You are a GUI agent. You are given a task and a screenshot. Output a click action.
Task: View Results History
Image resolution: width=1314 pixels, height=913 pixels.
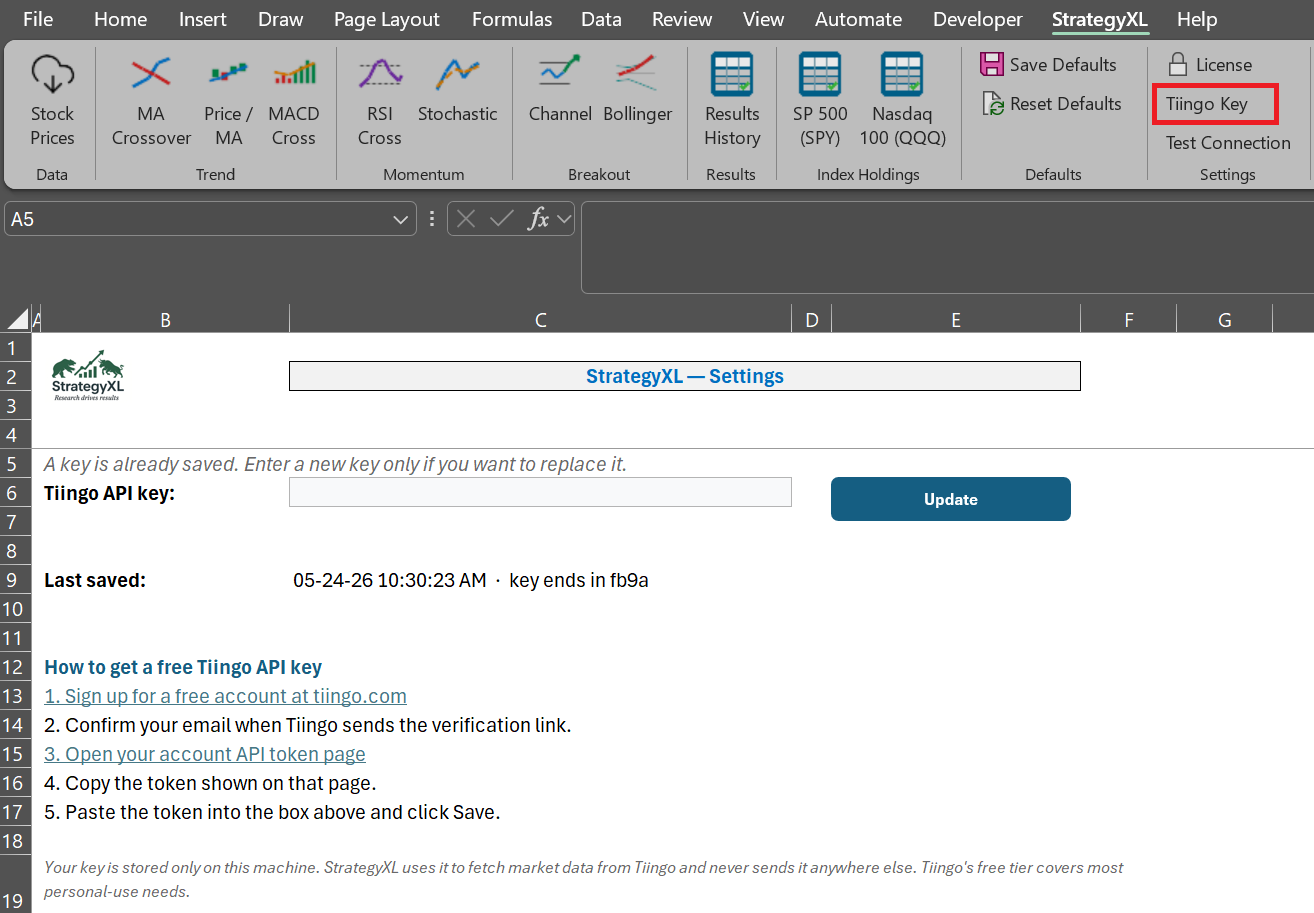point(732,100)
